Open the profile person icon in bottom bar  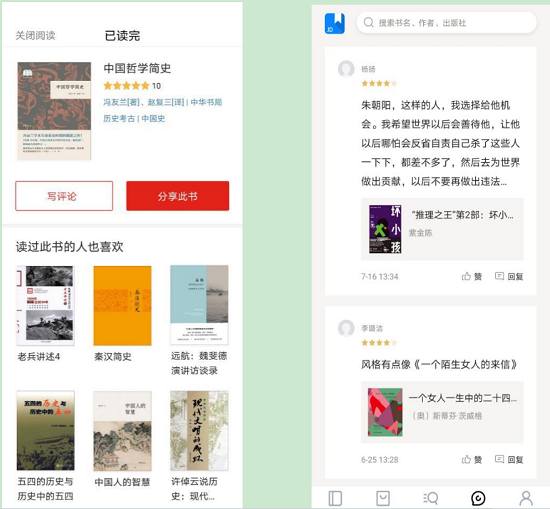coord(526,498)
